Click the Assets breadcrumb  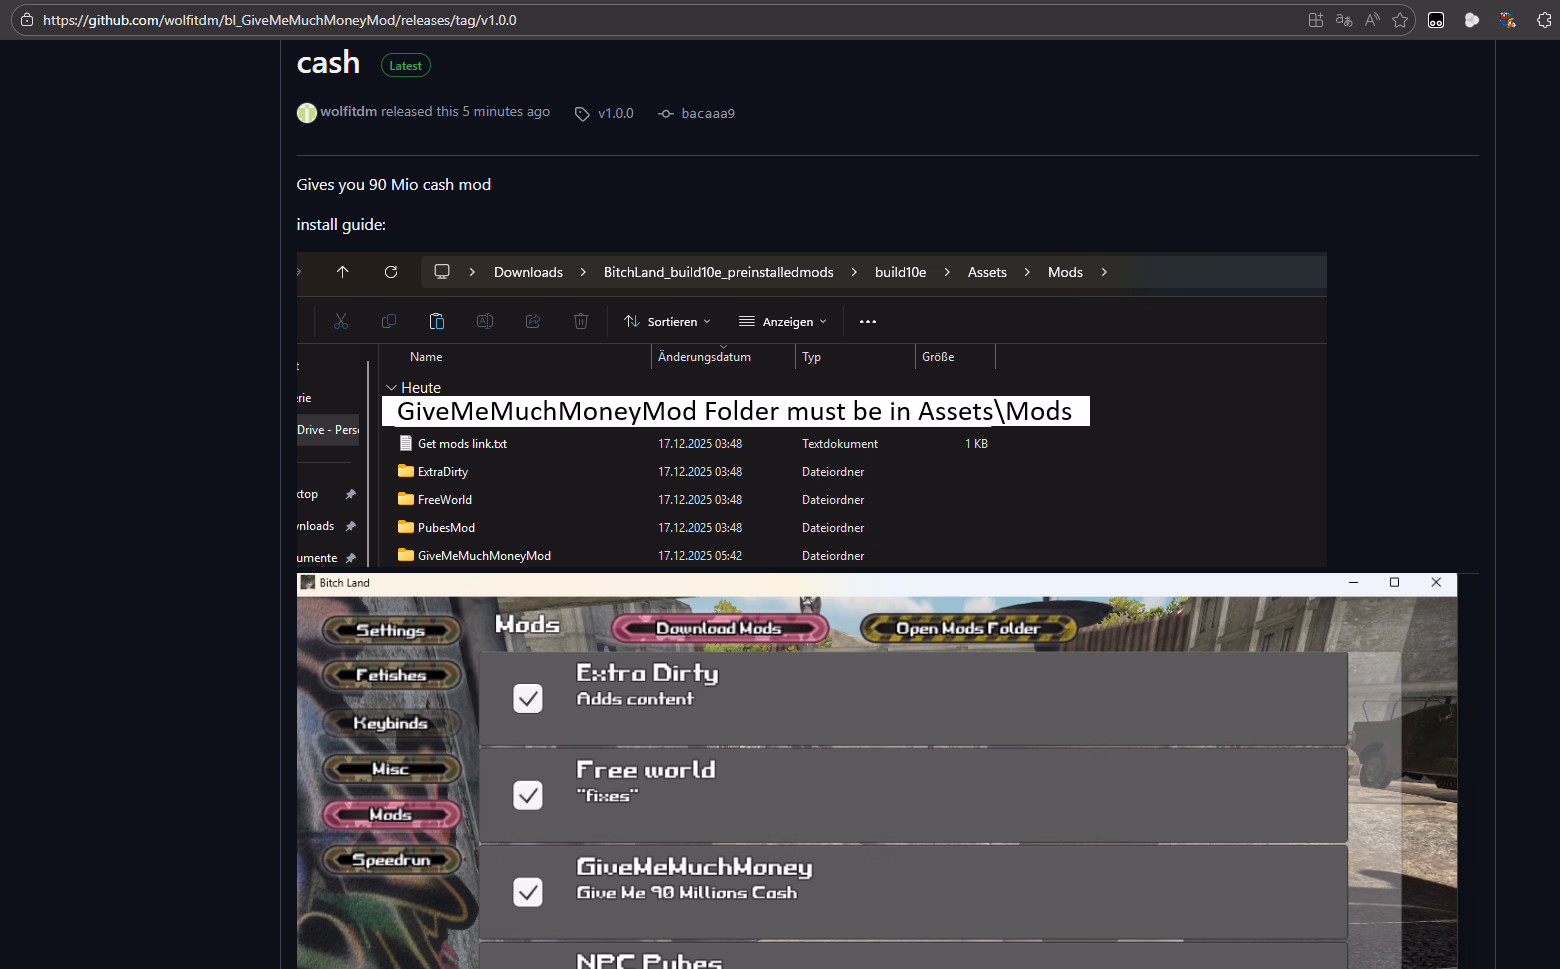(x=987, y=272)
